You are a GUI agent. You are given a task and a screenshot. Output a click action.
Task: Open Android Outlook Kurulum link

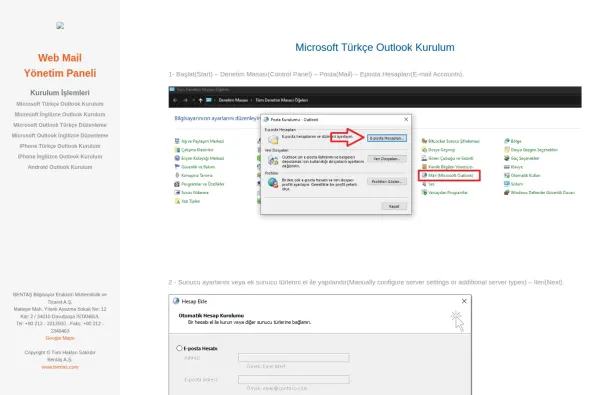60,167
